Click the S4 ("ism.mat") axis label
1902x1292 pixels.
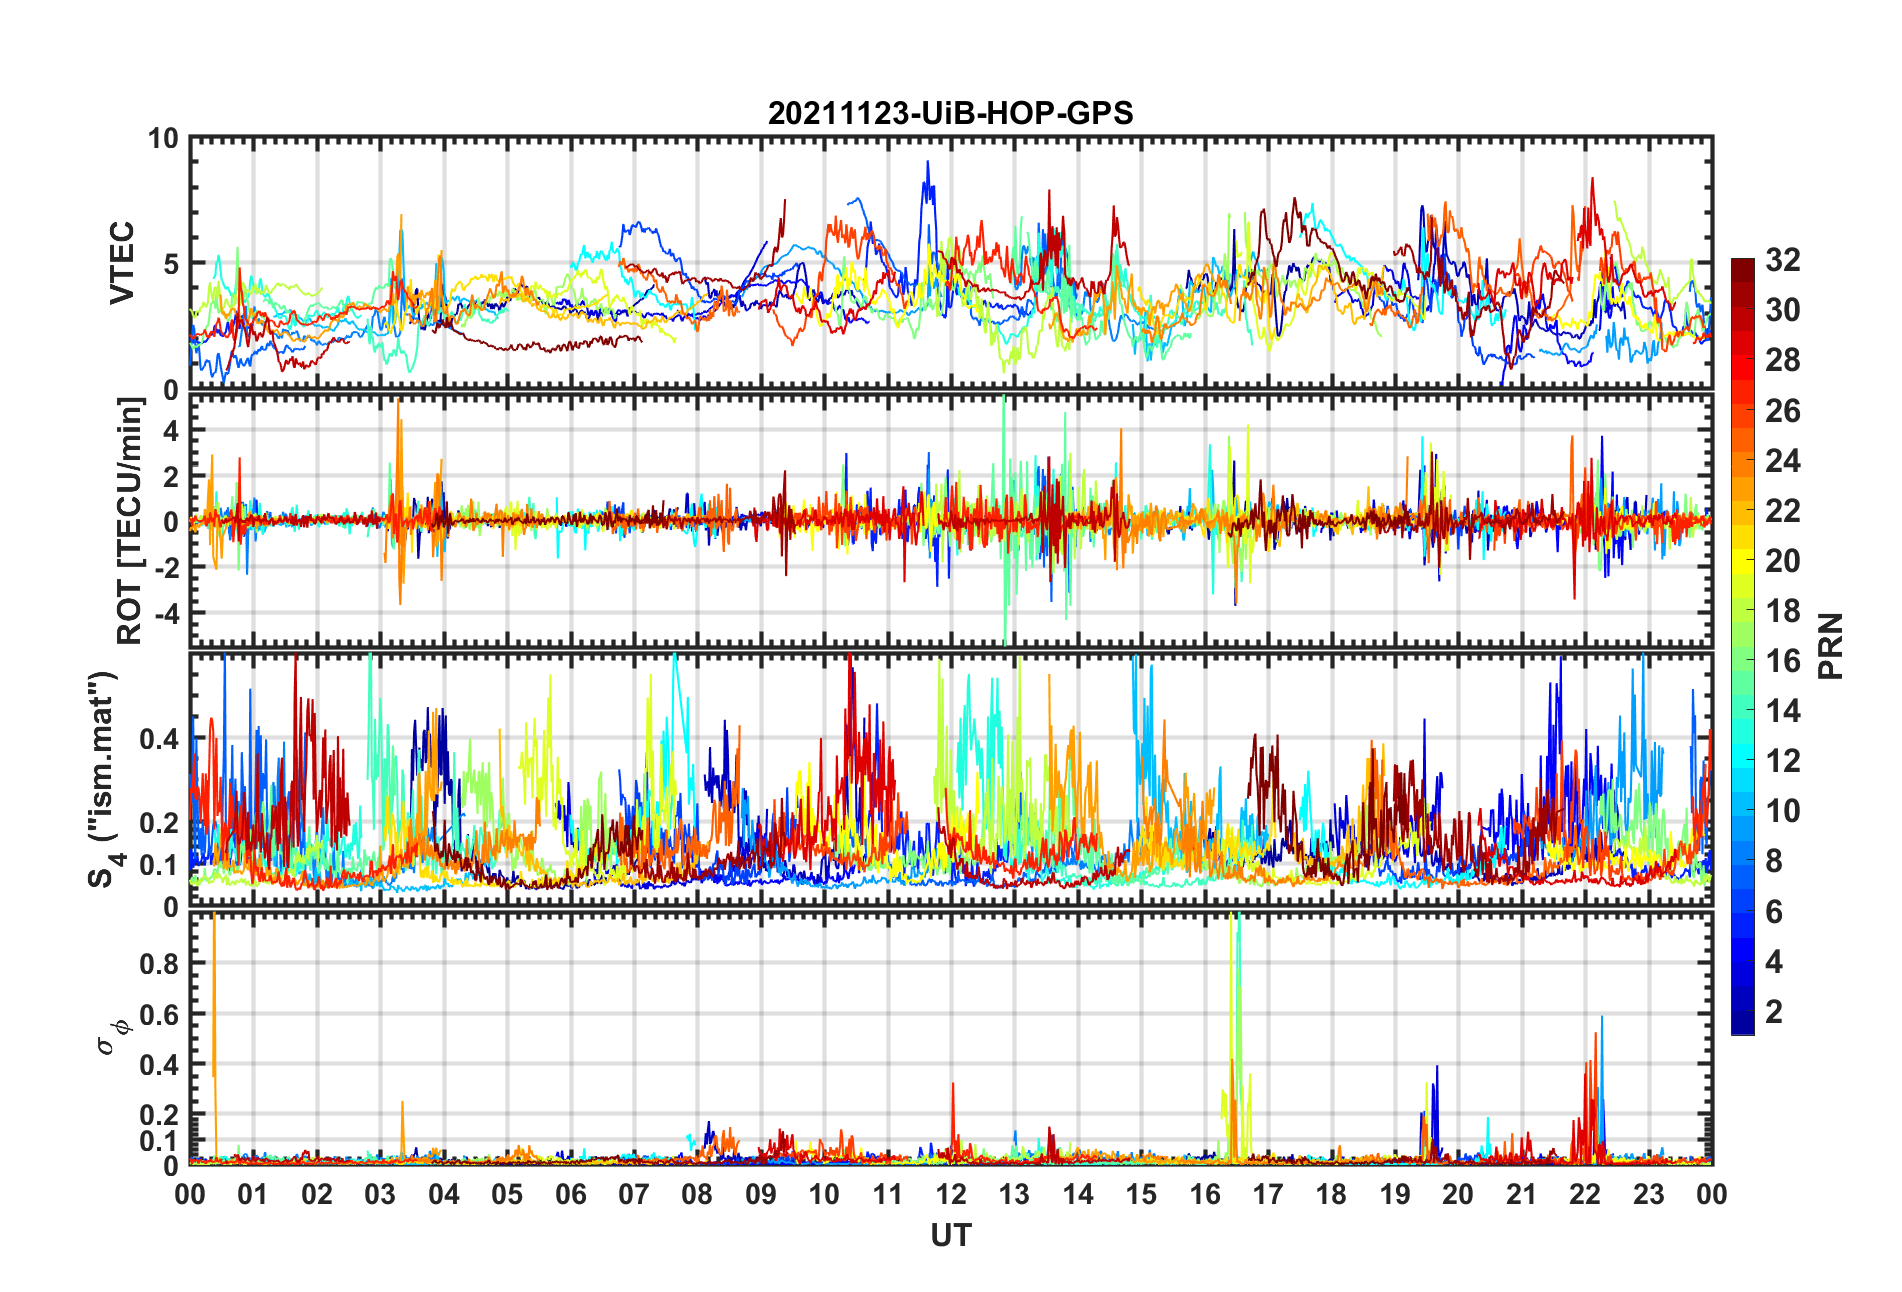[x=103, y=780]
